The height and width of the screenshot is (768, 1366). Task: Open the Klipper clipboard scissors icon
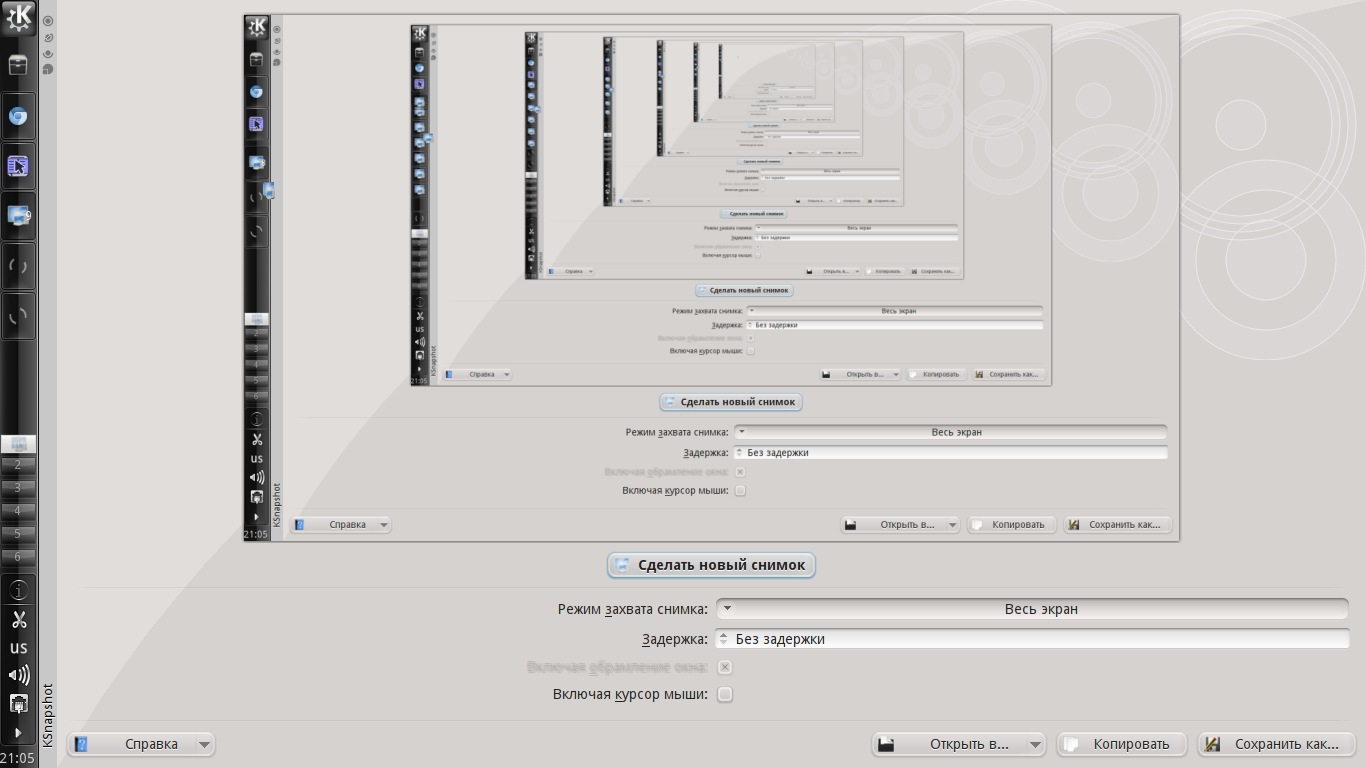coord(18,620)
